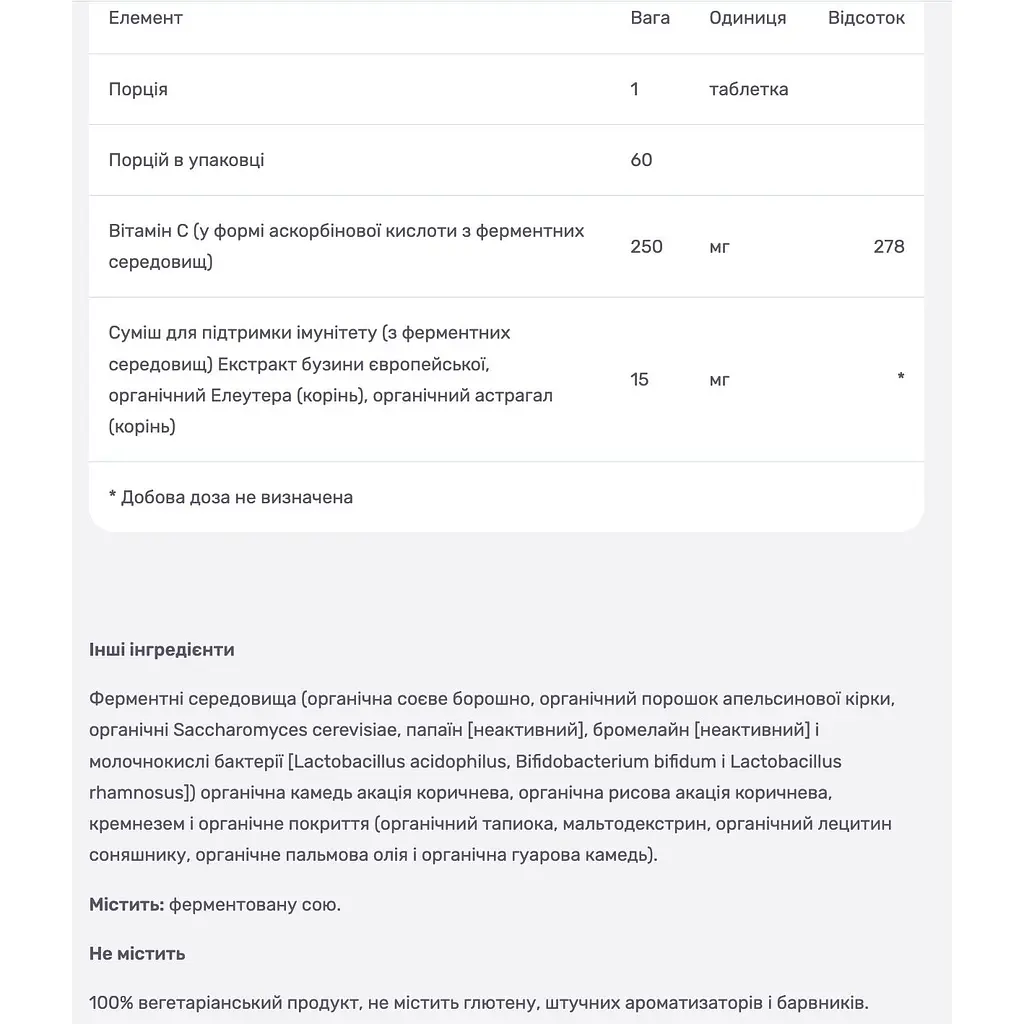The height and width of the screenshot is (1024, 1024).
Task: Select the Порцій в упаковці row label
Action: 186,160
